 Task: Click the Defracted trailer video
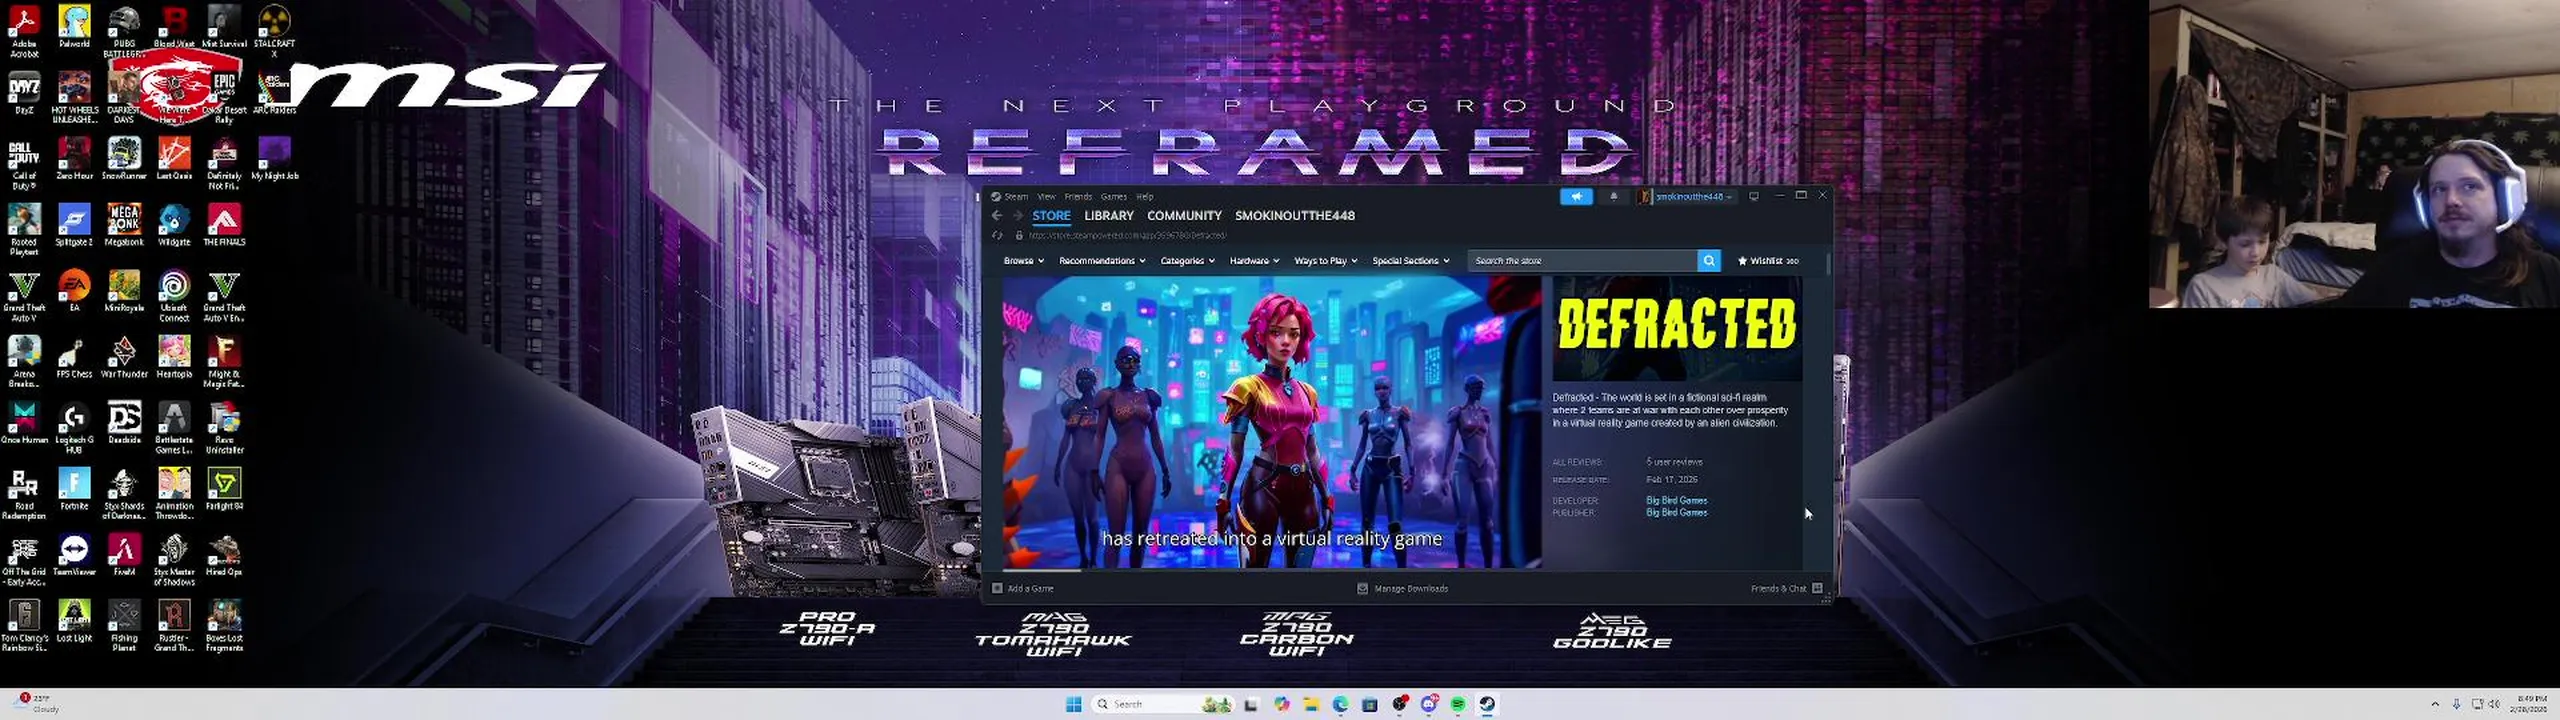pyautogui.click(x=1271, y=422)
